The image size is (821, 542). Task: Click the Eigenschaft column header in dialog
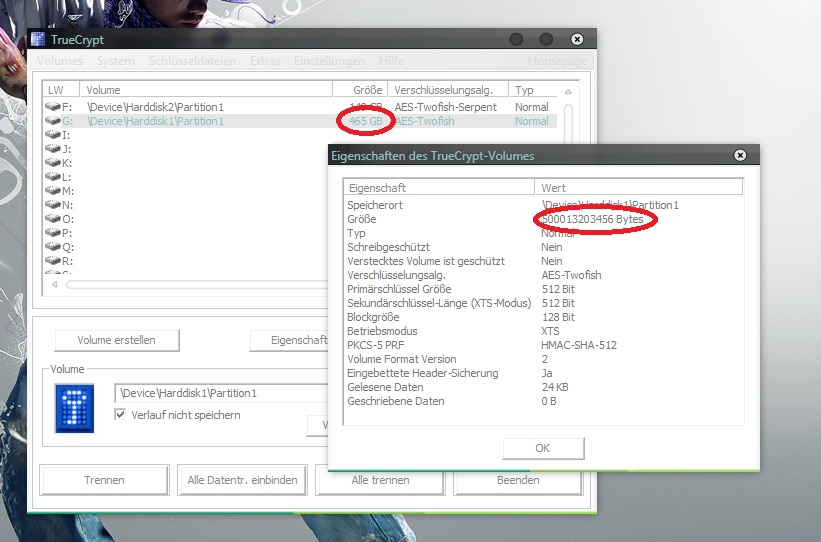(439, 187)
